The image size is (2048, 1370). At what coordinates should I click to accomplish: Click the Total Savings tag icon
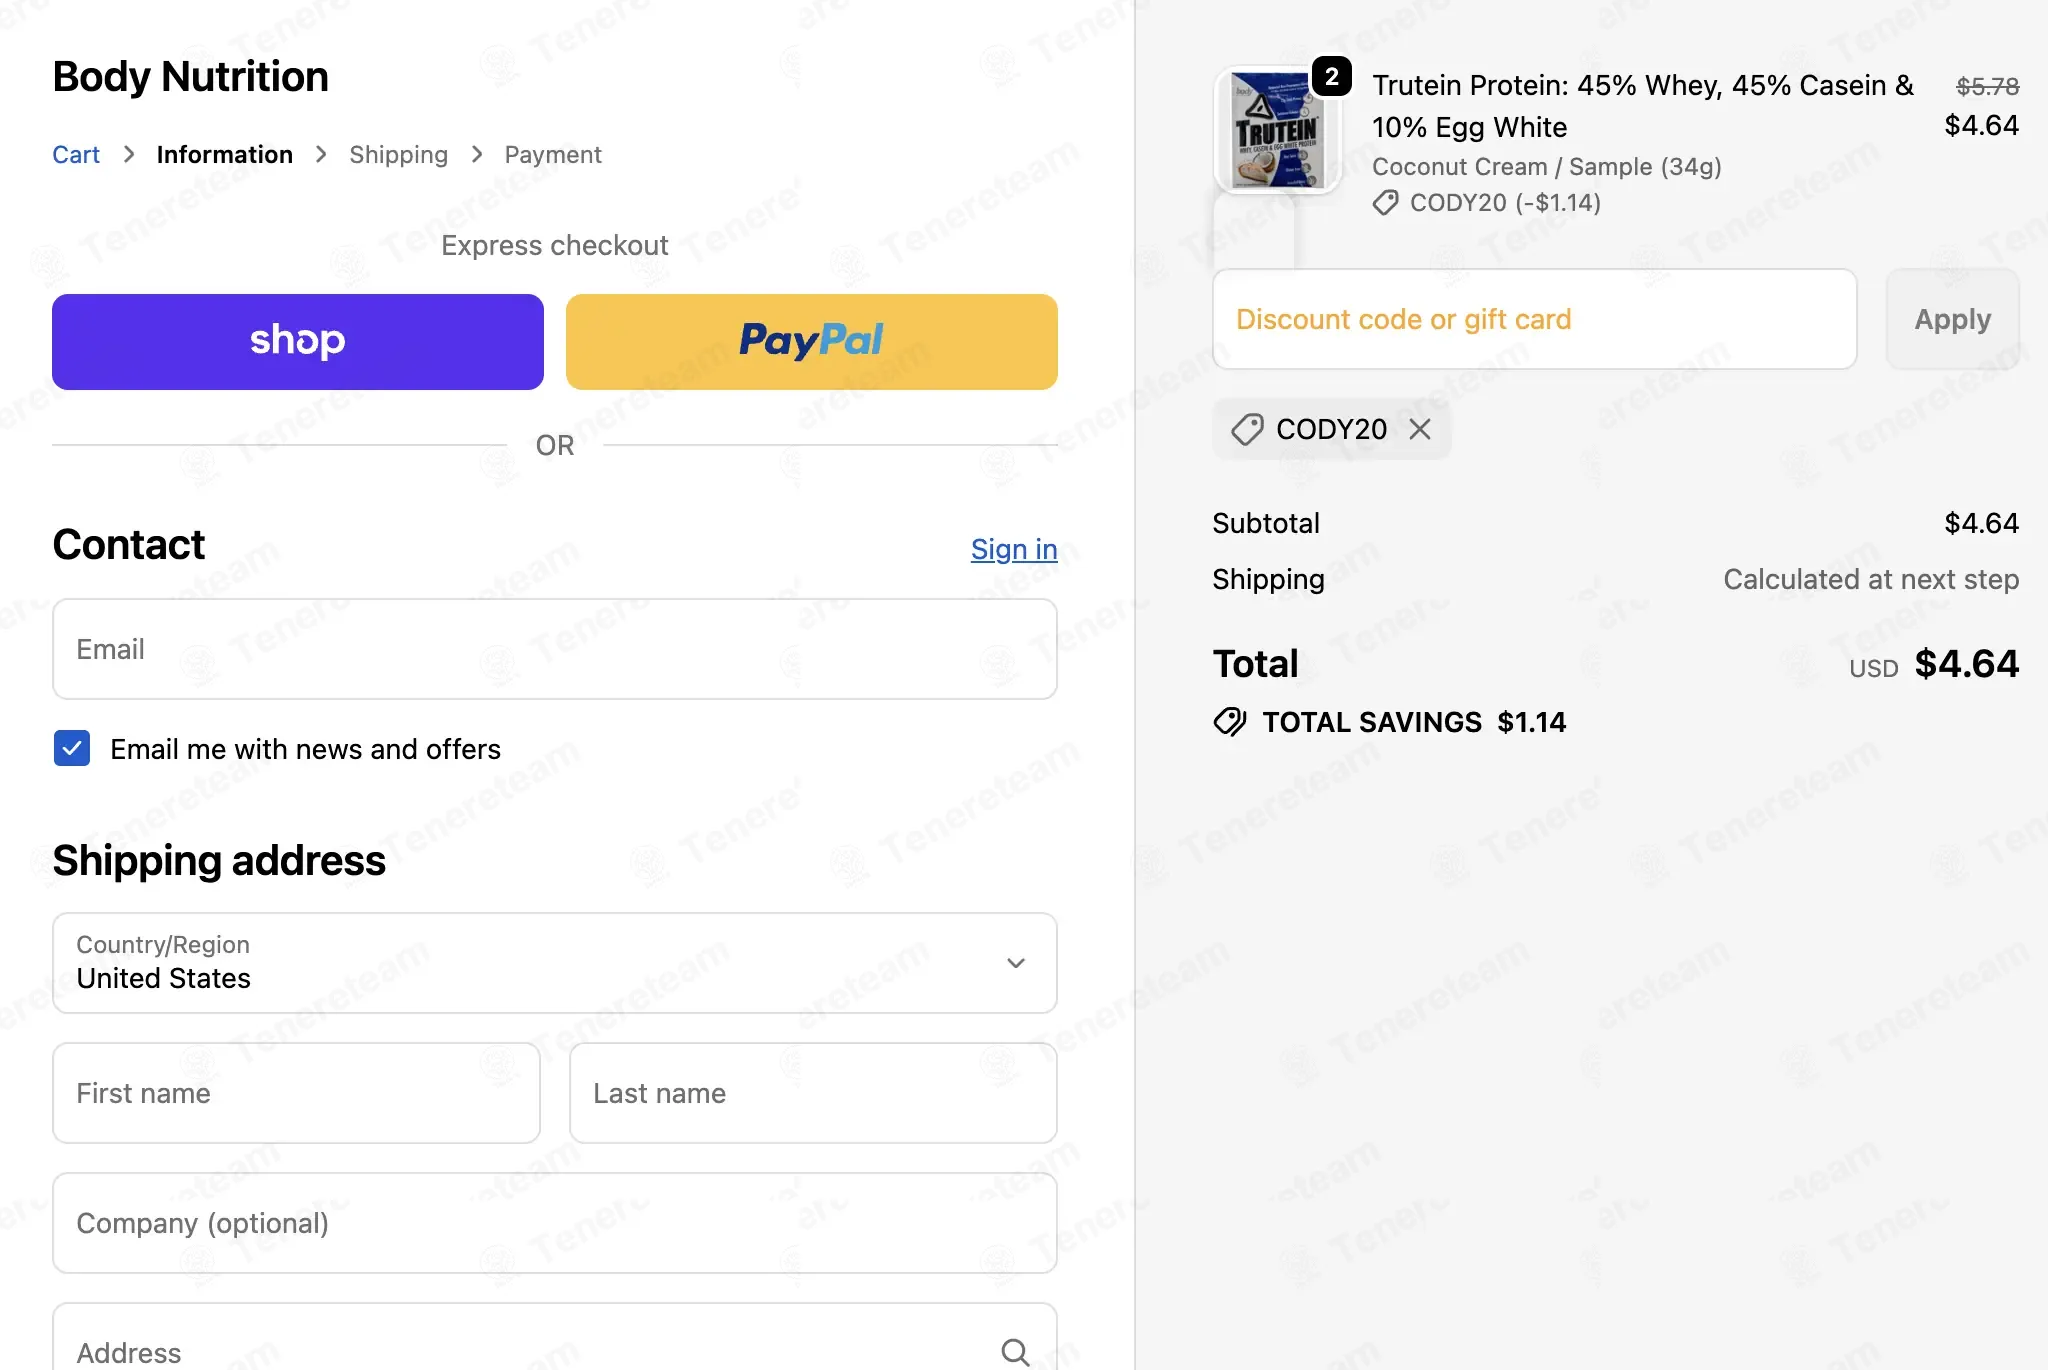(x=1230, y=722)
